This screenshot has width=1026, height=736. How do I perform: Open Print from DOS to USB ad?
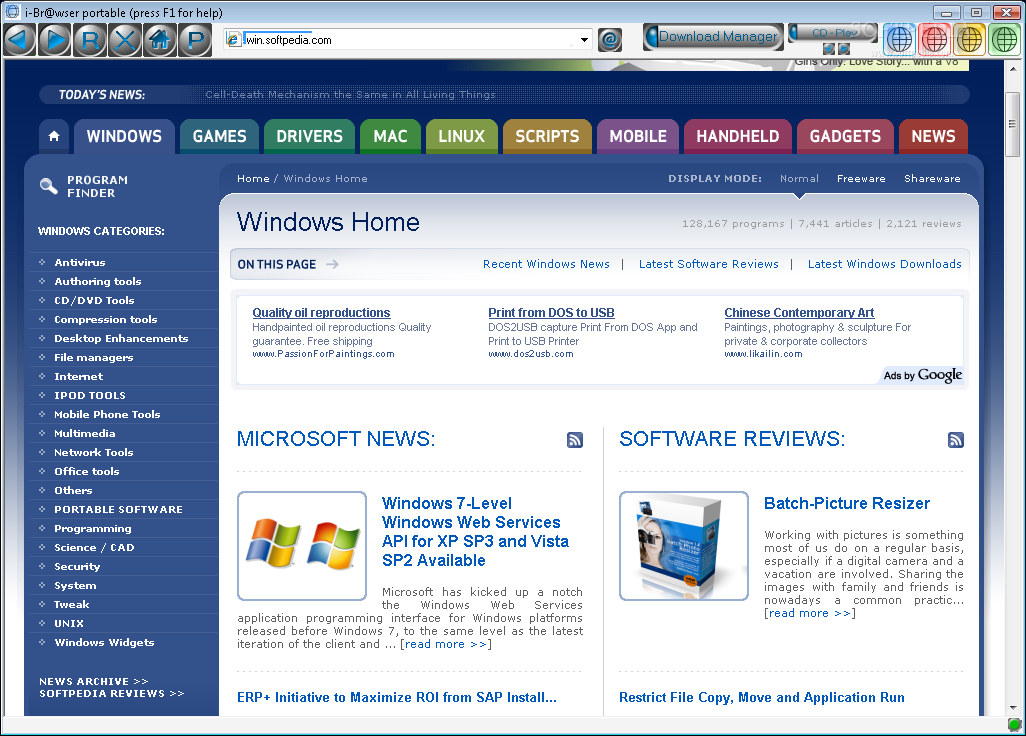pos(551,313)
